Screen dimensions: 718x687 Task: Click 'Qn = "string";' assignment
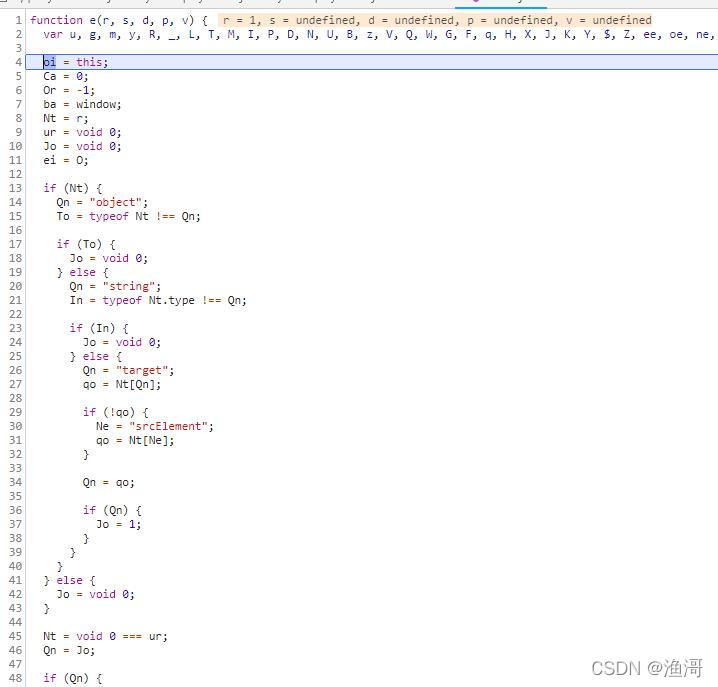coord(115,286)
